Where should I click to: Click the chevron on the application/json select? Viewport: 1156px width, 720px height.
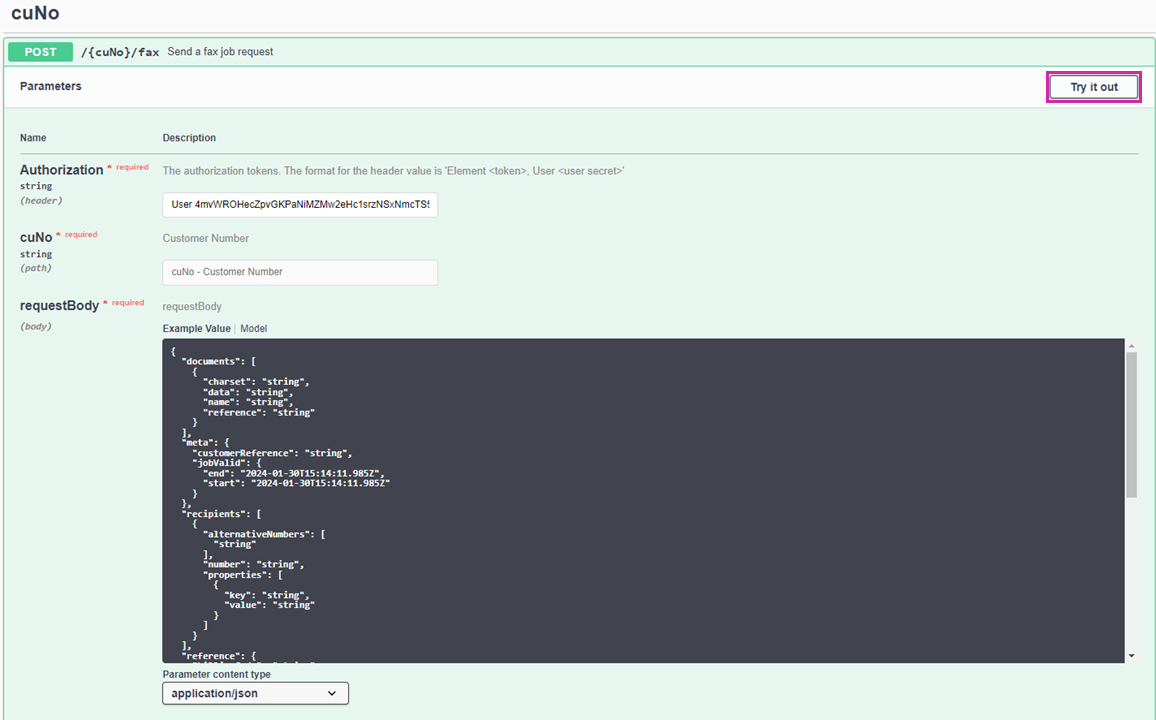[x=332, y=693]
